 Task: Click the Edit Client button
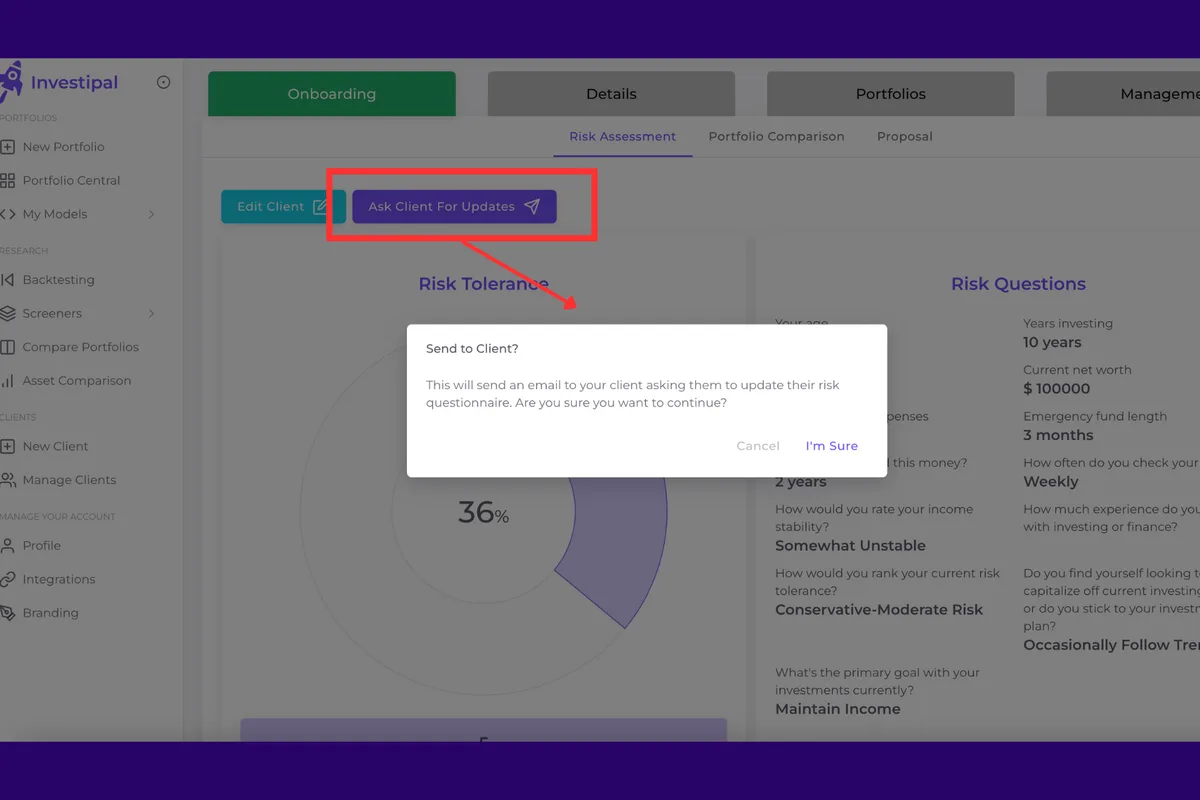tap(283, 206)
